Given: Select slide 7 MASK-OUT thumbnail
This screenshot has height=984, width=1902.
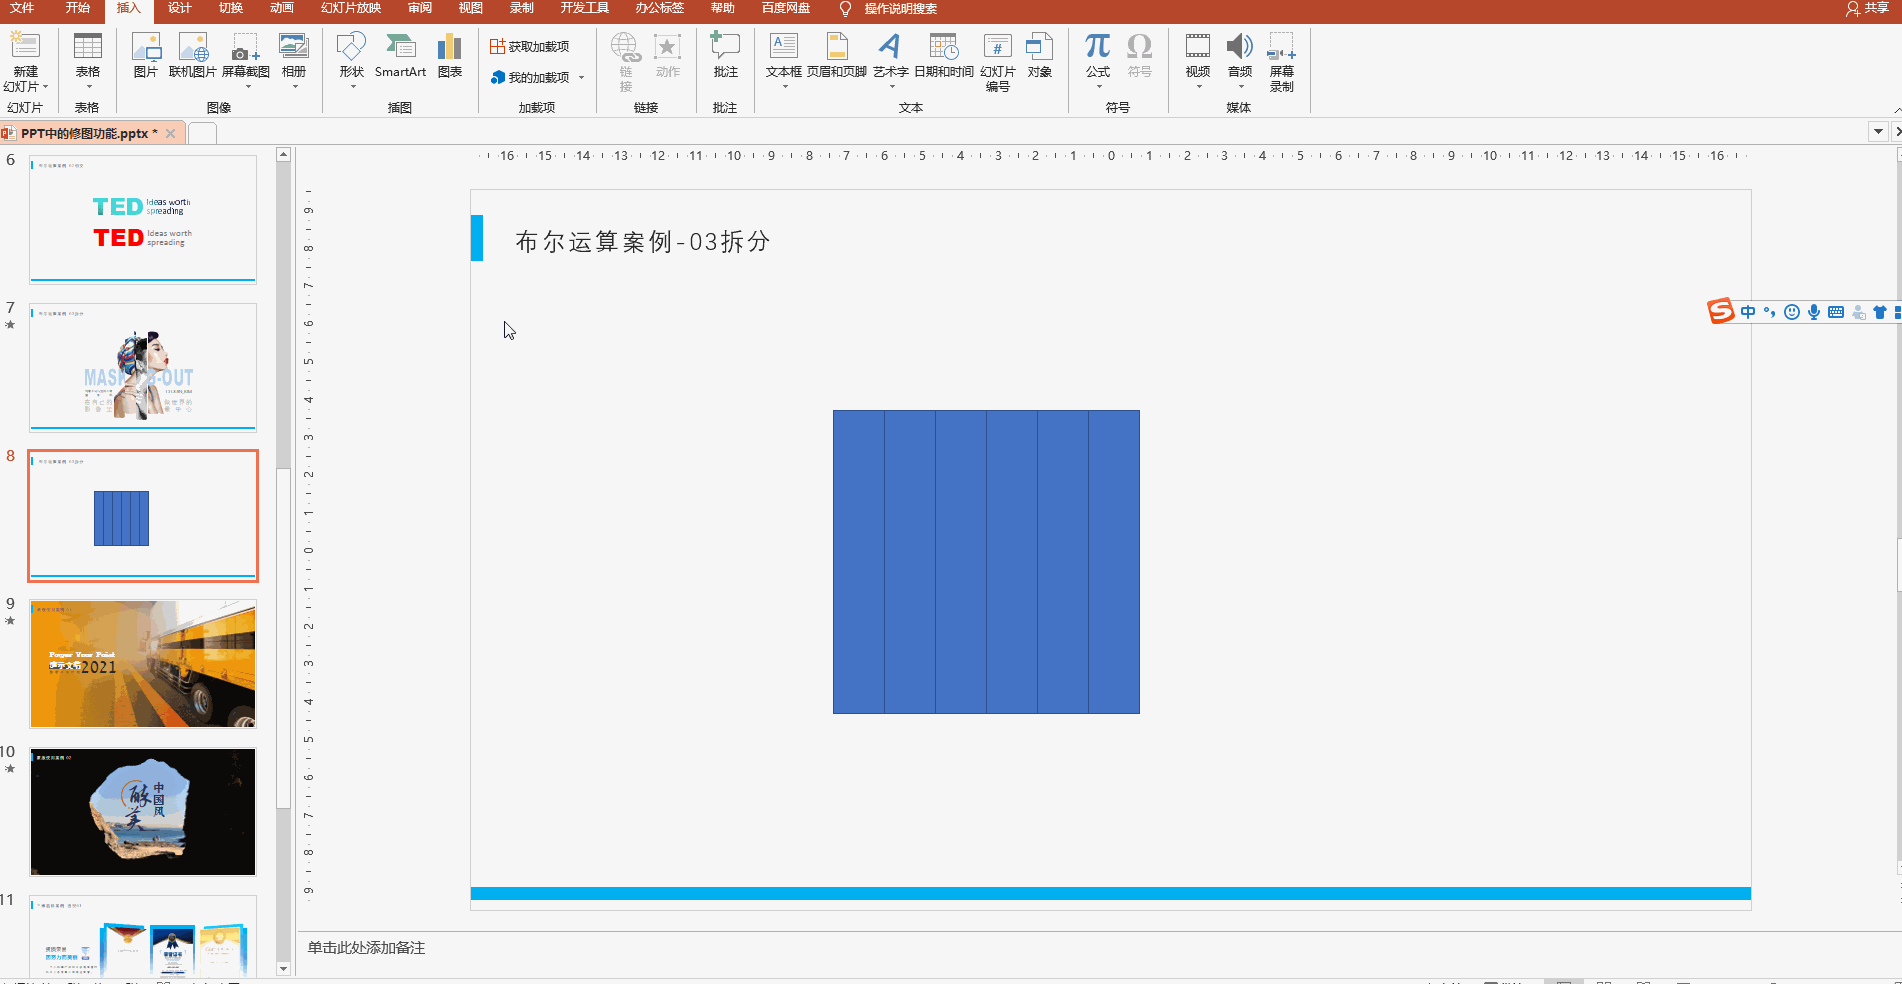Looking at the screenshot, I should tap(143, 367).
